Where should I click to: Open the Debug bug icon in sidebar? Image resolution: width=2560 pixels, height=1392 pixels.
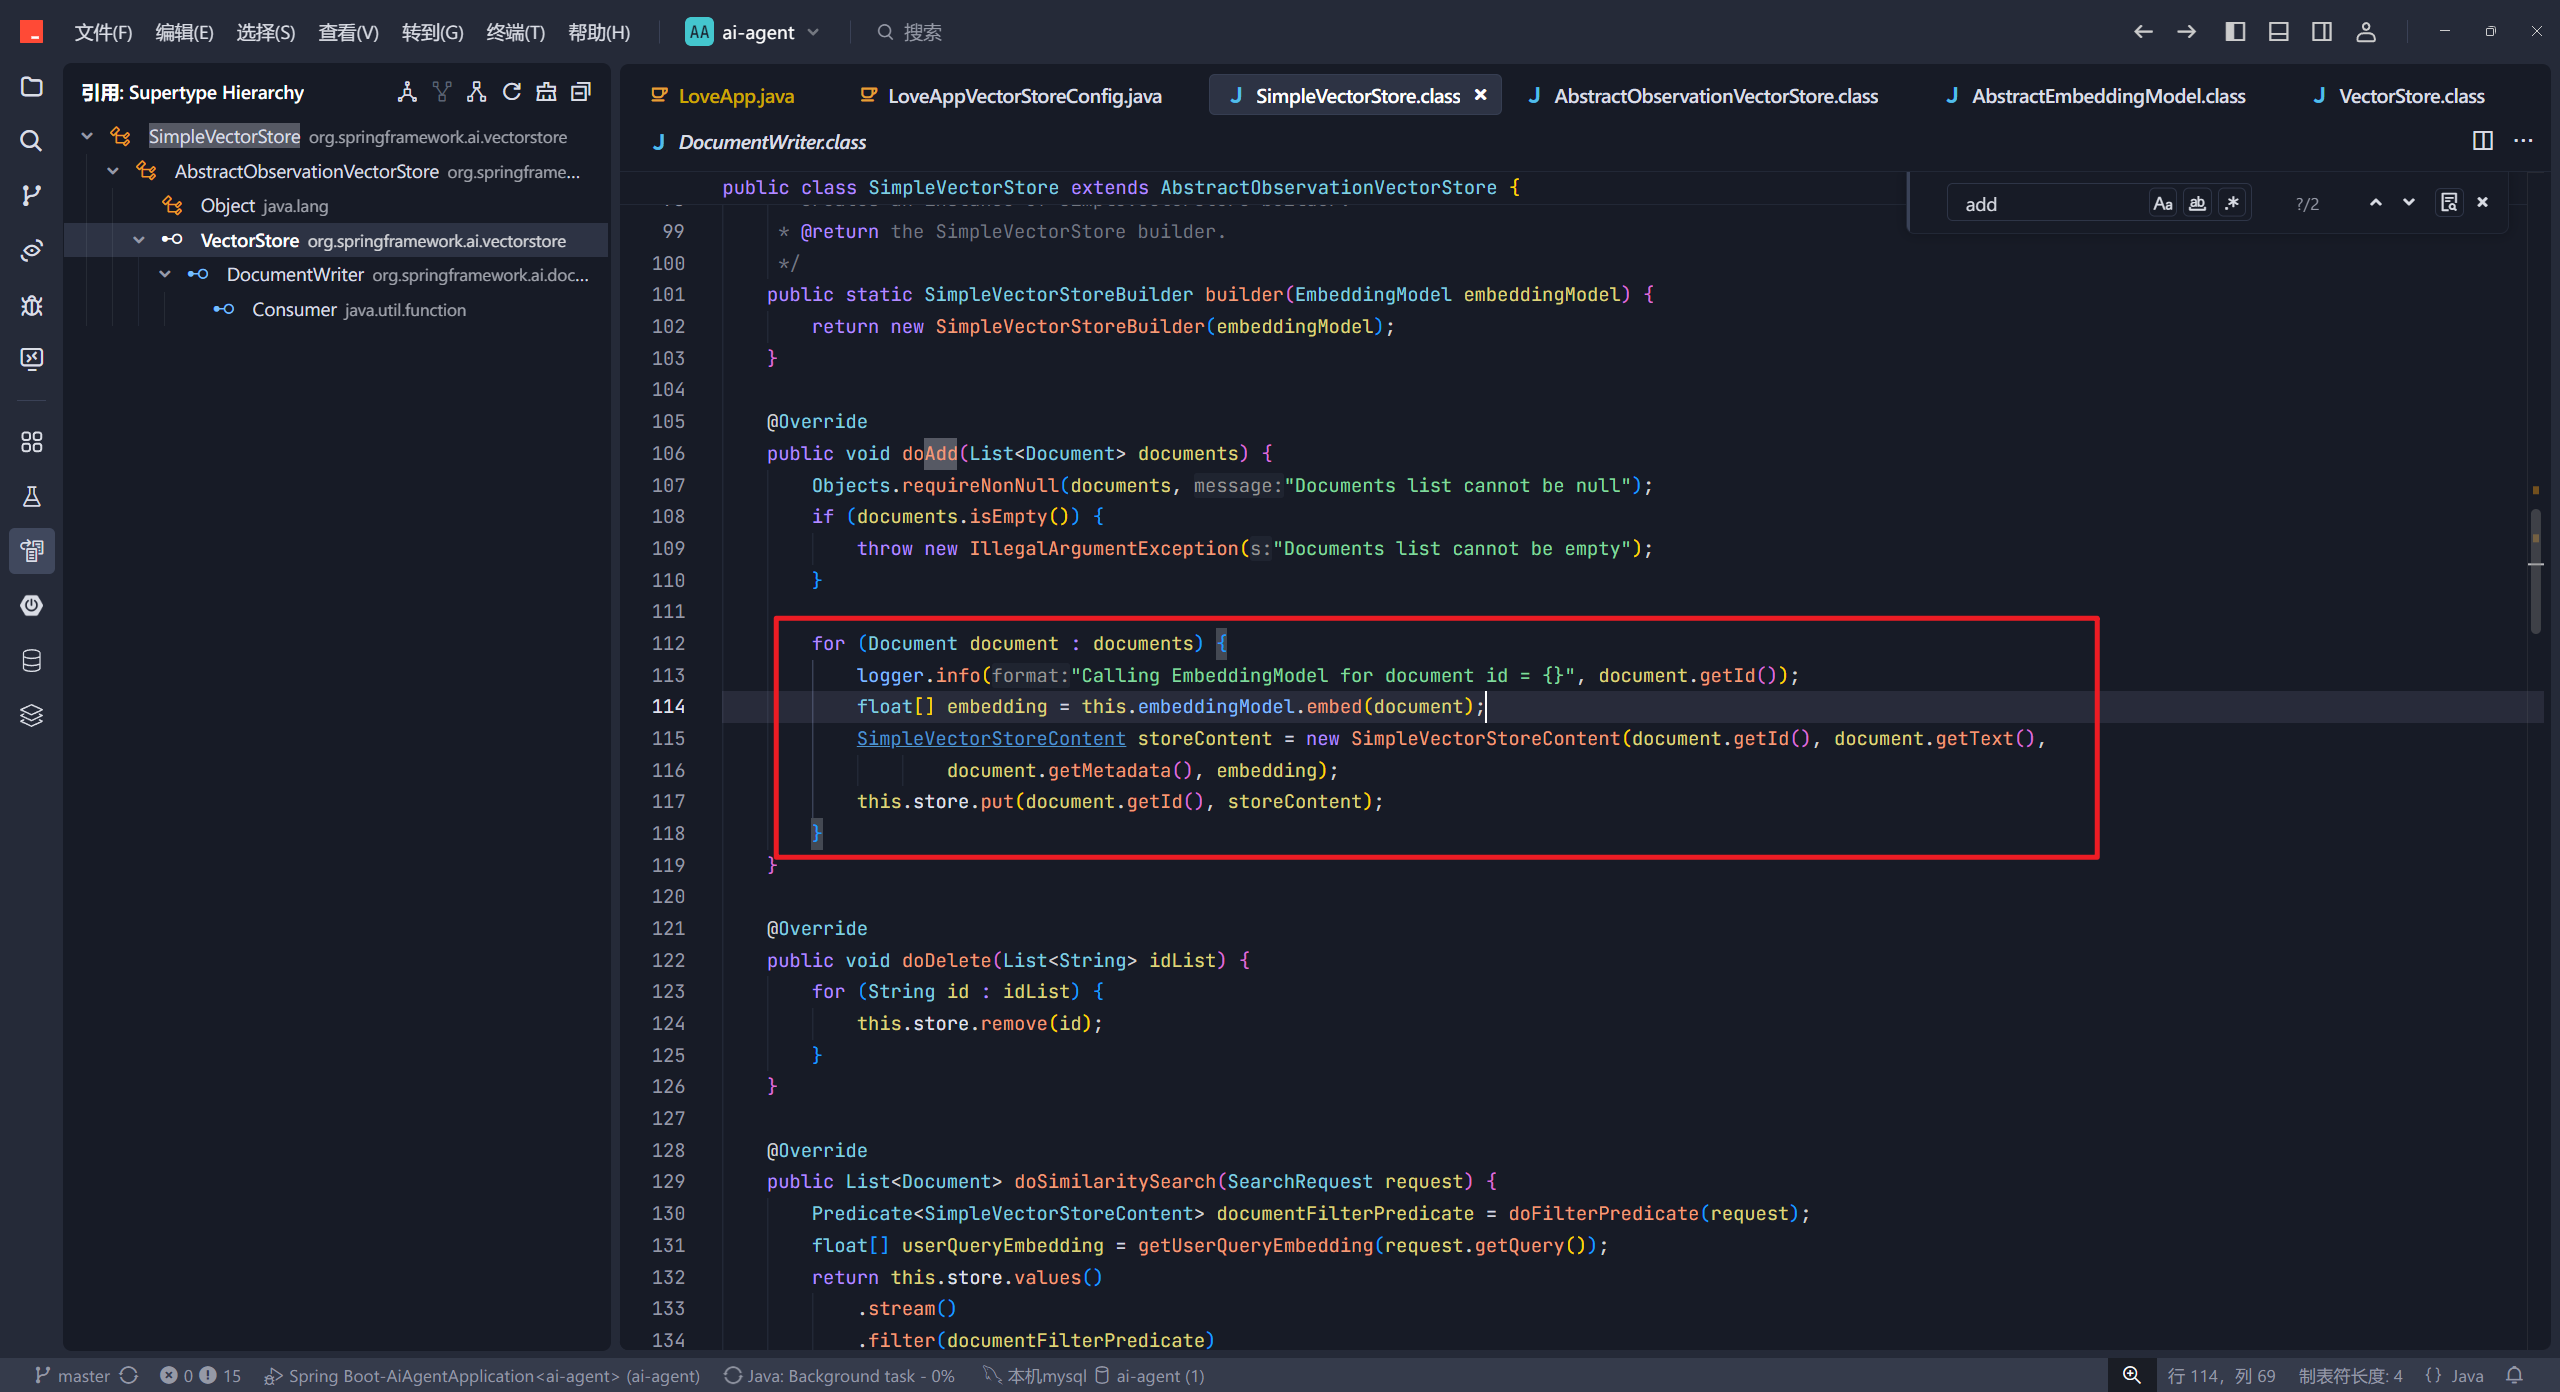(x=31, y=305)
